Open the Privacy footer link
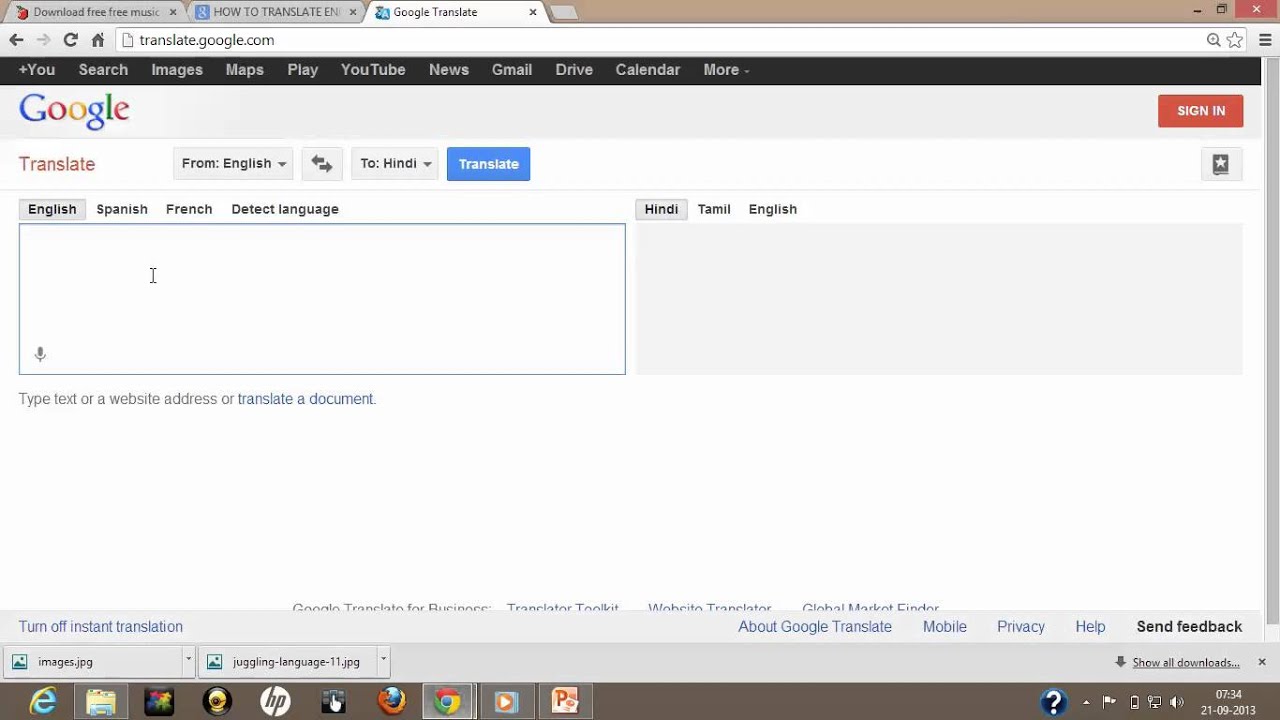Viewport: 1280px width, 720px height. tap(1021, 627)
